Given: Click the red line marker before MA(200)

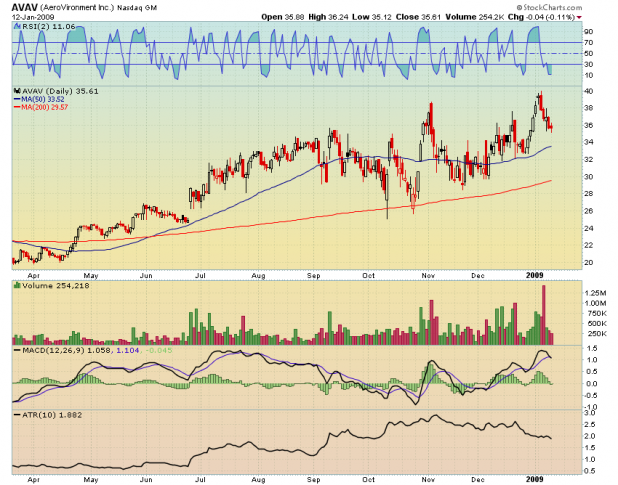Looking at the screenshot, I should [x=17, y=107].
